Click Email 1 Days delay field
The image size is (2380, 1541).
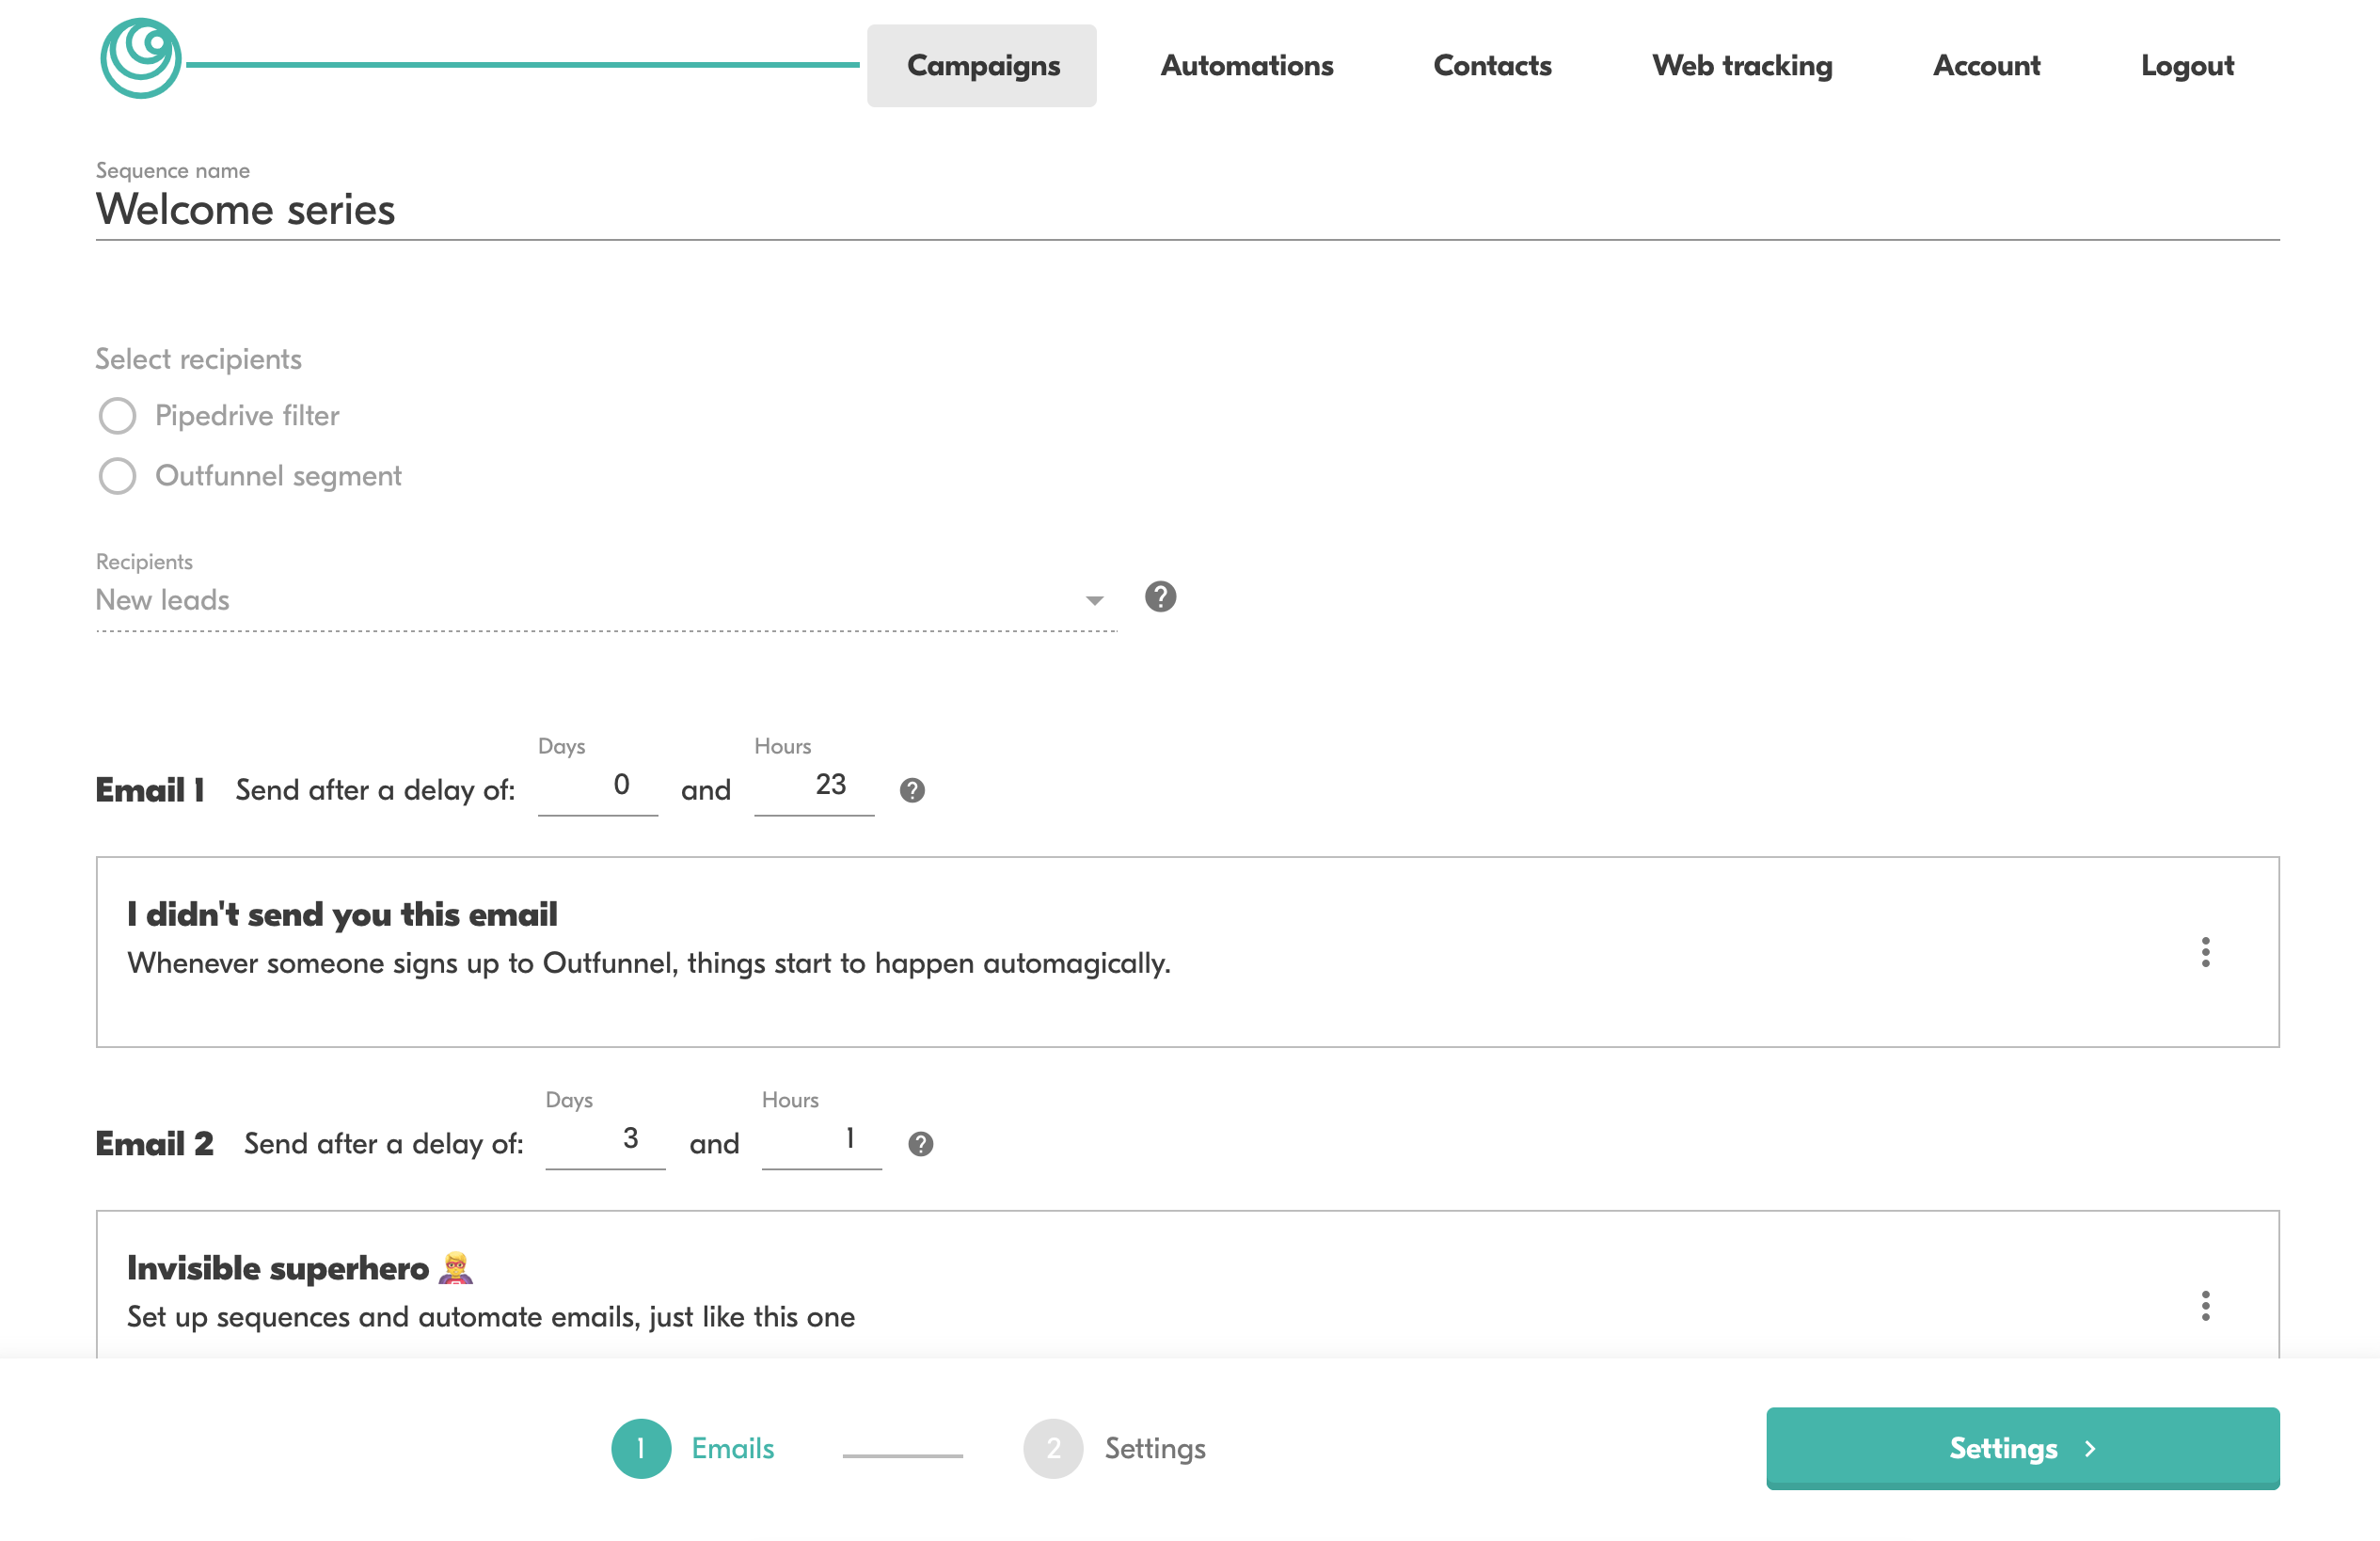[598, 786]
